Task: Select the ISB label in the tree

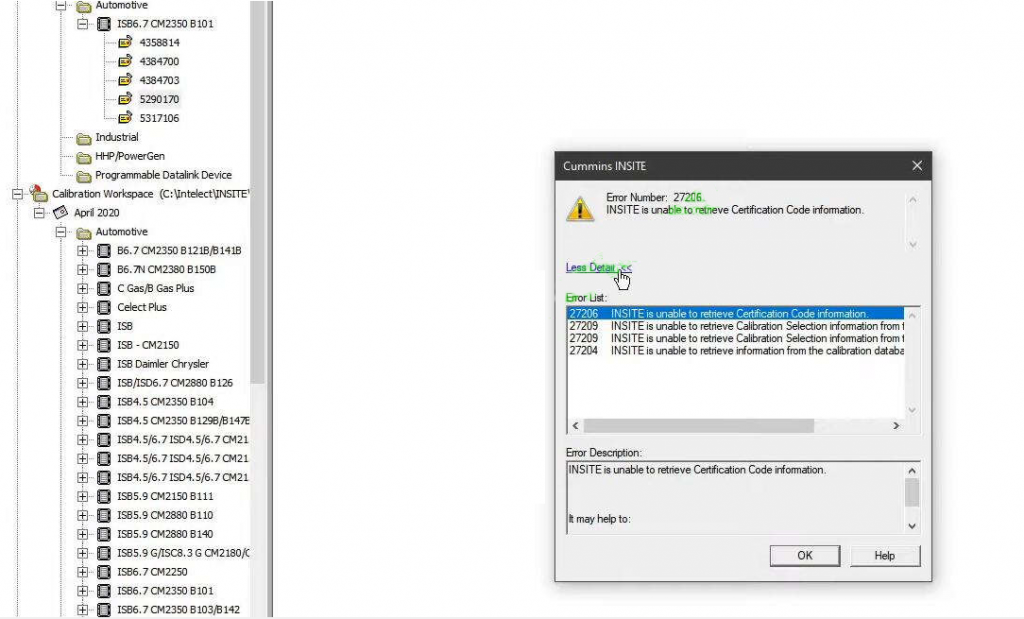Action: [x=125, y=326]
